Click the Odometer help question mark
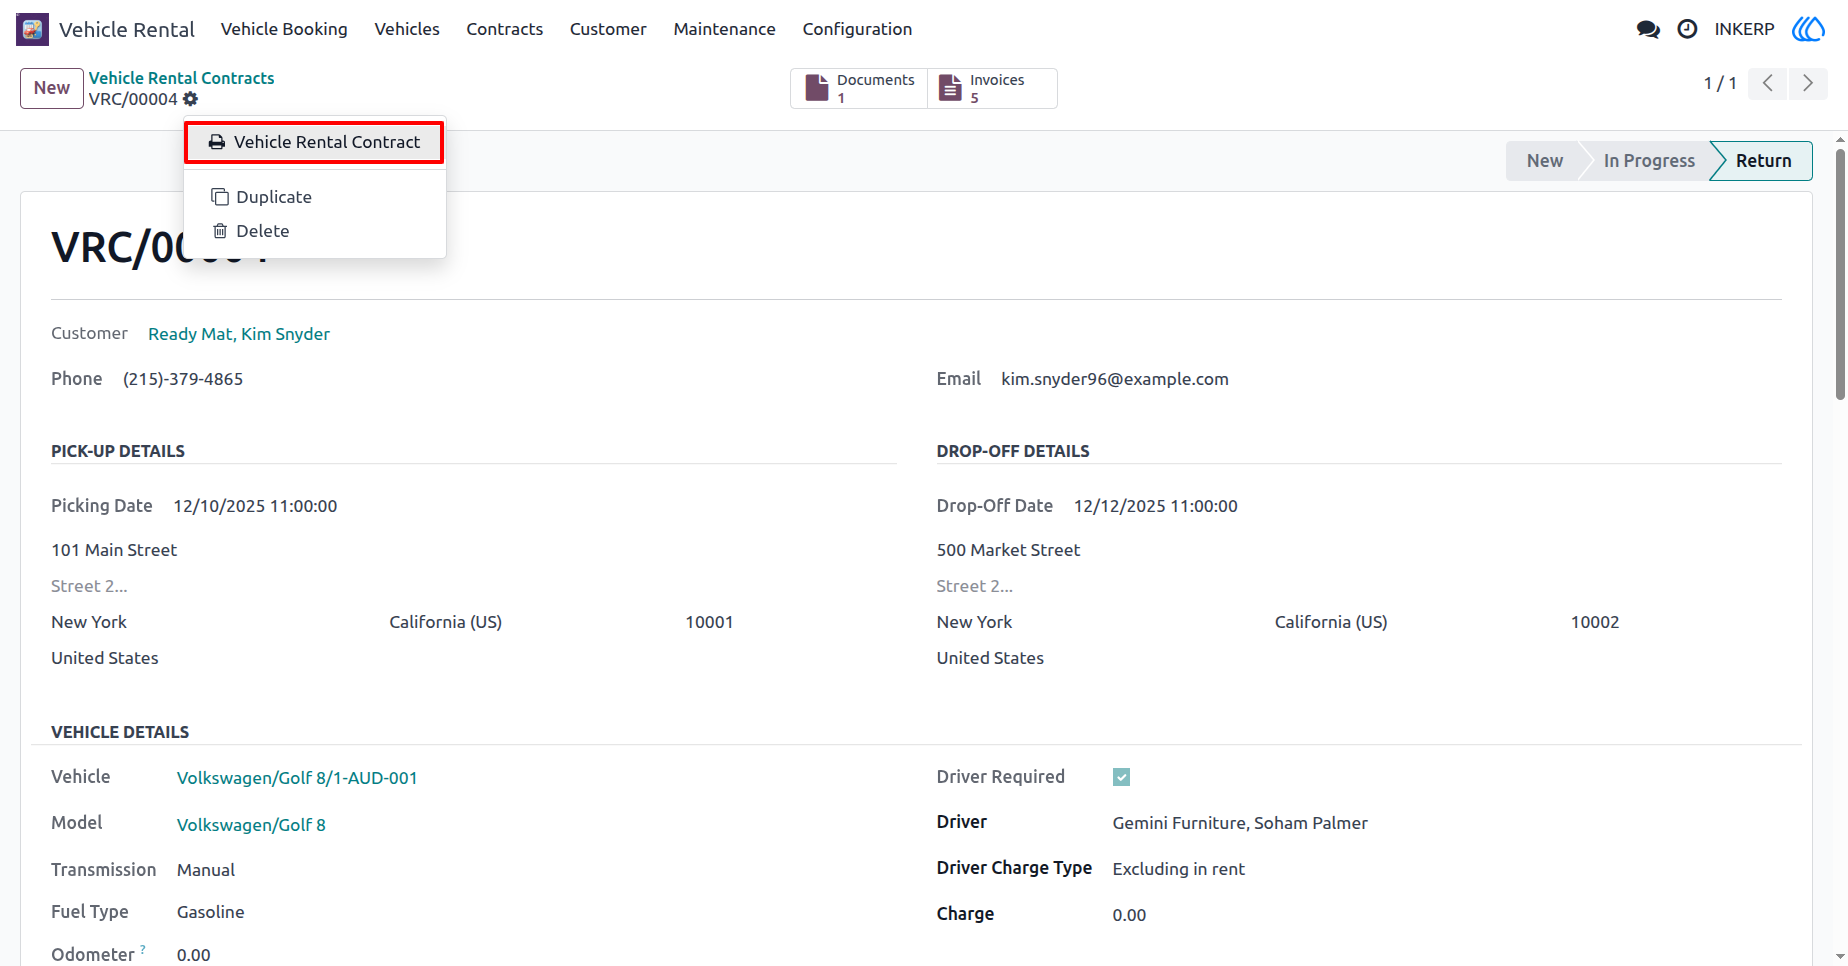Image resolution: width=1848 pixels, height=966 pixels. coord(143,948)
